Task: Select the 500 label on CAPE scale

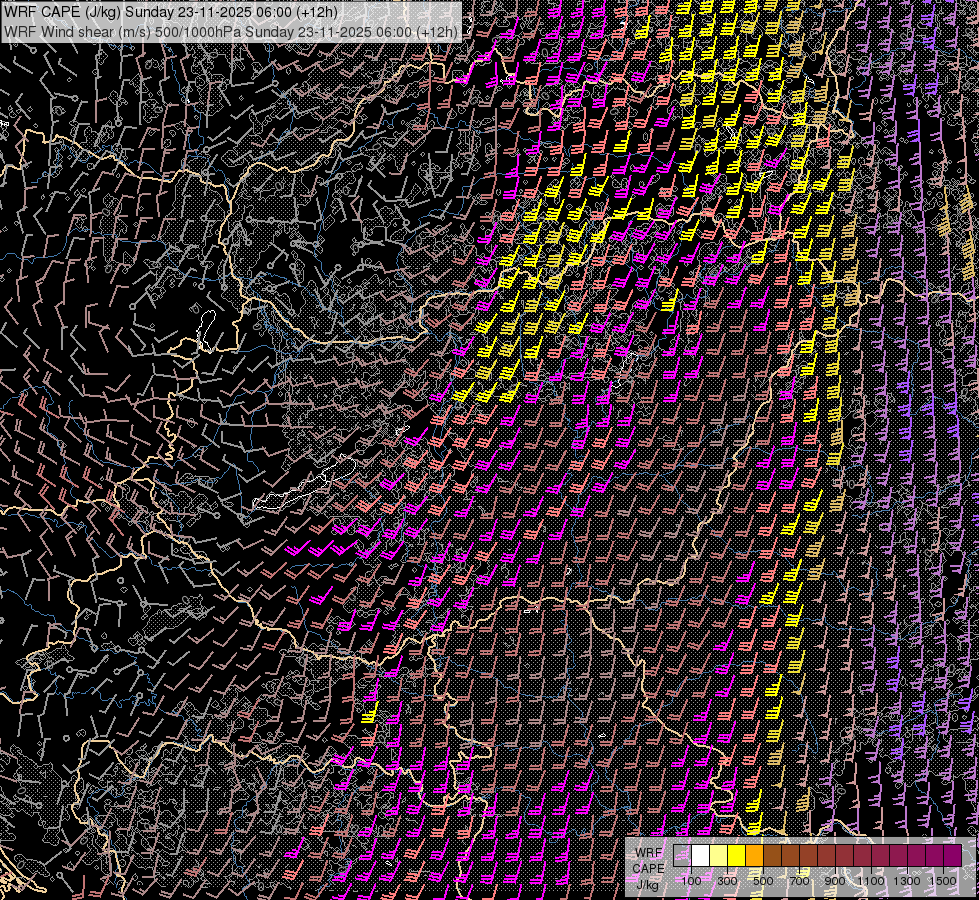Action: click(x=763, y=881)
